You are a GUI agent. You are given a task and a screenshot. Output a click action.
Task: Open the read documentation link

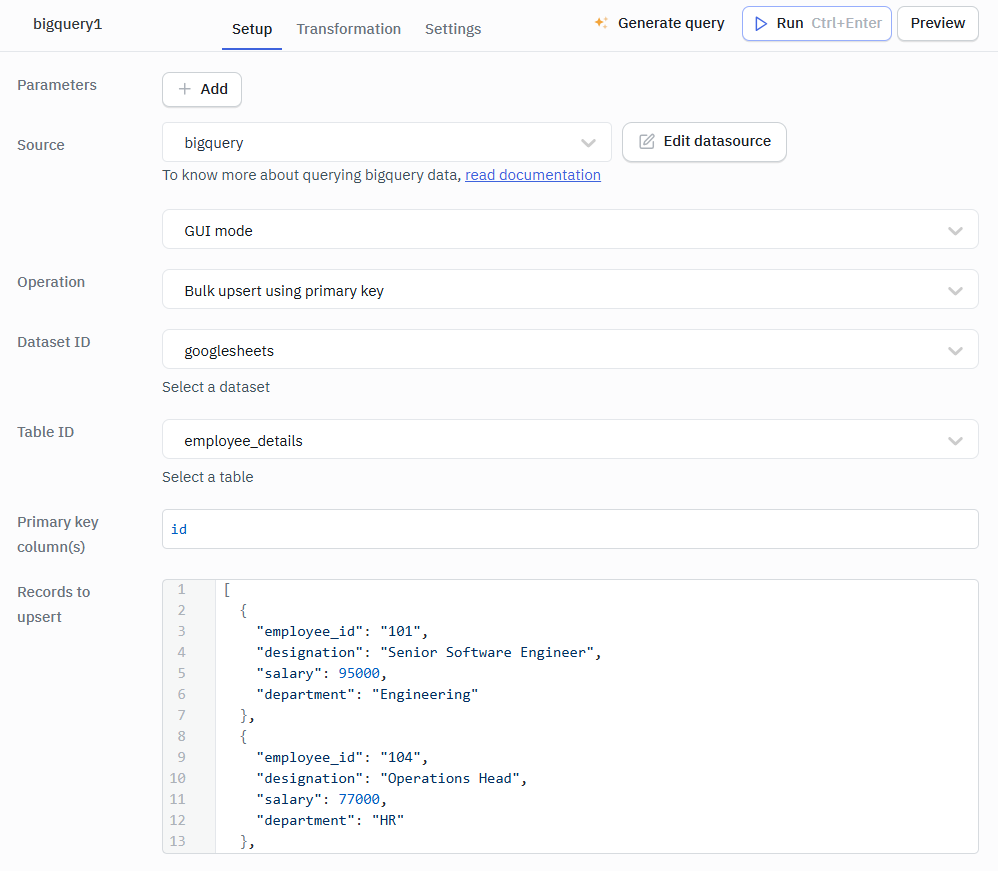pyautogui.click(x=533, y=175)
